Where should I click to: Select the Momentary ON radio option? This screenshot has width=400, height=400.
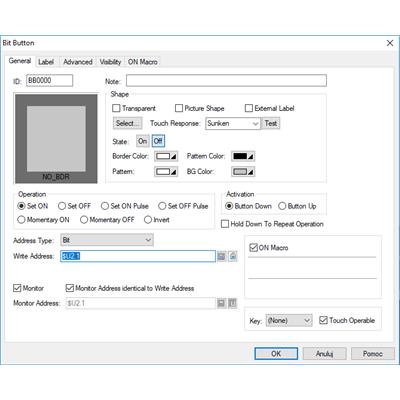[x=21, y=220]
